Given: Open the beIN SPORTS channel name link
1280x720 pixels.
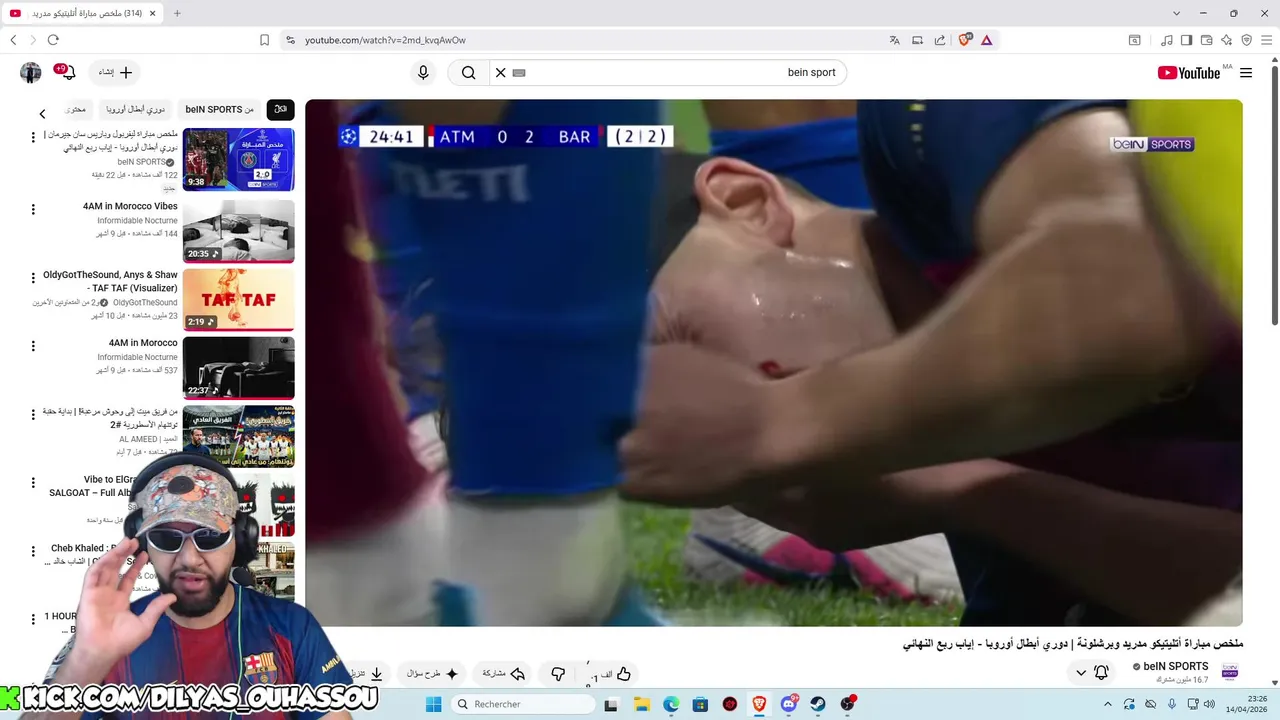Looking at the screenshot, I should (1176, 666).
